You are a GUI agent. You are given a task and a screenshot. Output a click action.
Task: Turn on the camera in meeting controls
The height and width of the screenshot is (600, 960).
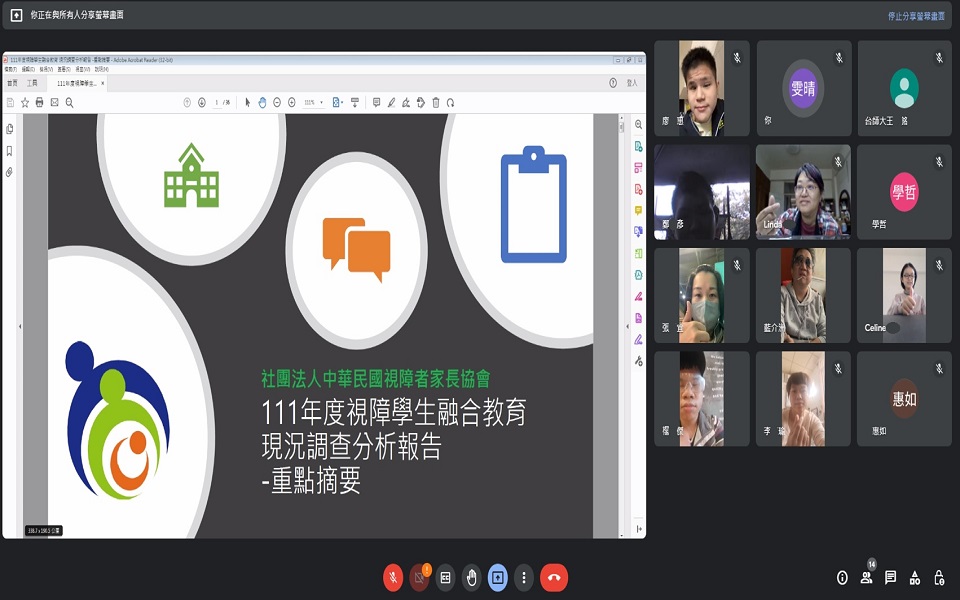tap(419, 577)
